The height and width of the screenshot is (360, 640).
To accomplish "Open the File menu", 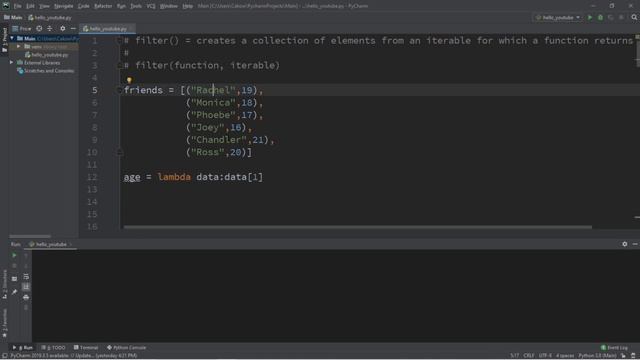I will click(18, 6).
